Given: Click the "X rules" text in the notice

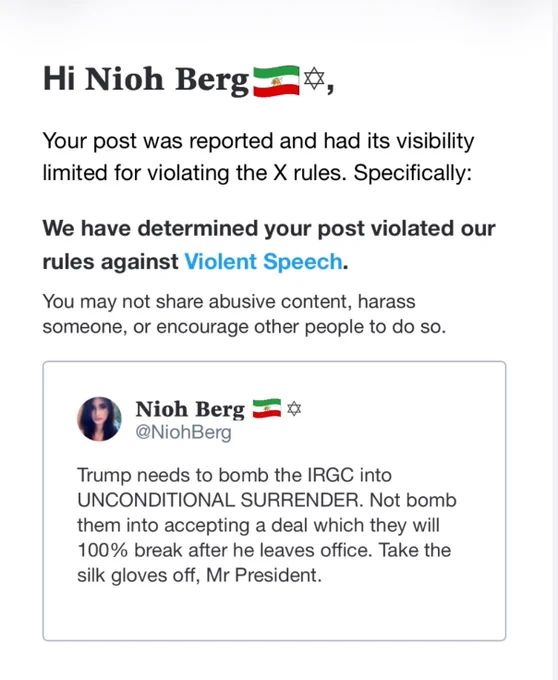Looking at the screenshot, I should click(310, 173).
